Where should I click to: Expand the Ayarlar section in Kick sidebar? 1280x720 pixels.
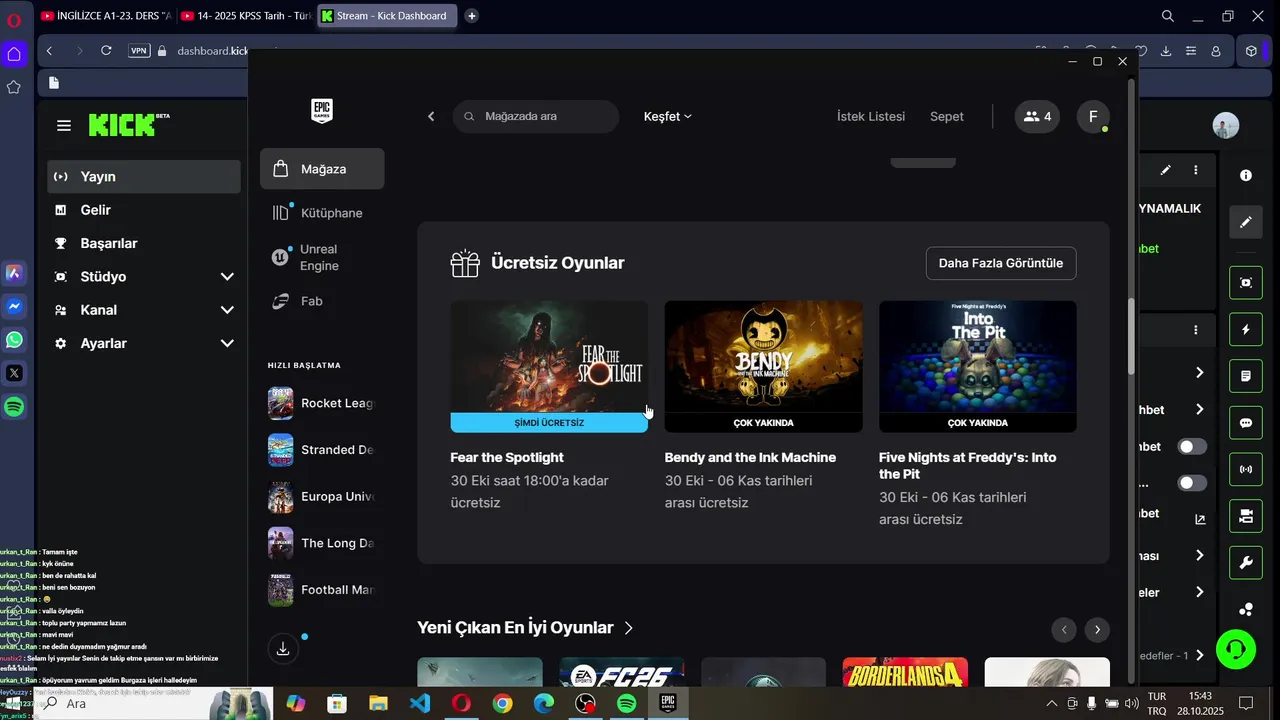click(227, 343)
